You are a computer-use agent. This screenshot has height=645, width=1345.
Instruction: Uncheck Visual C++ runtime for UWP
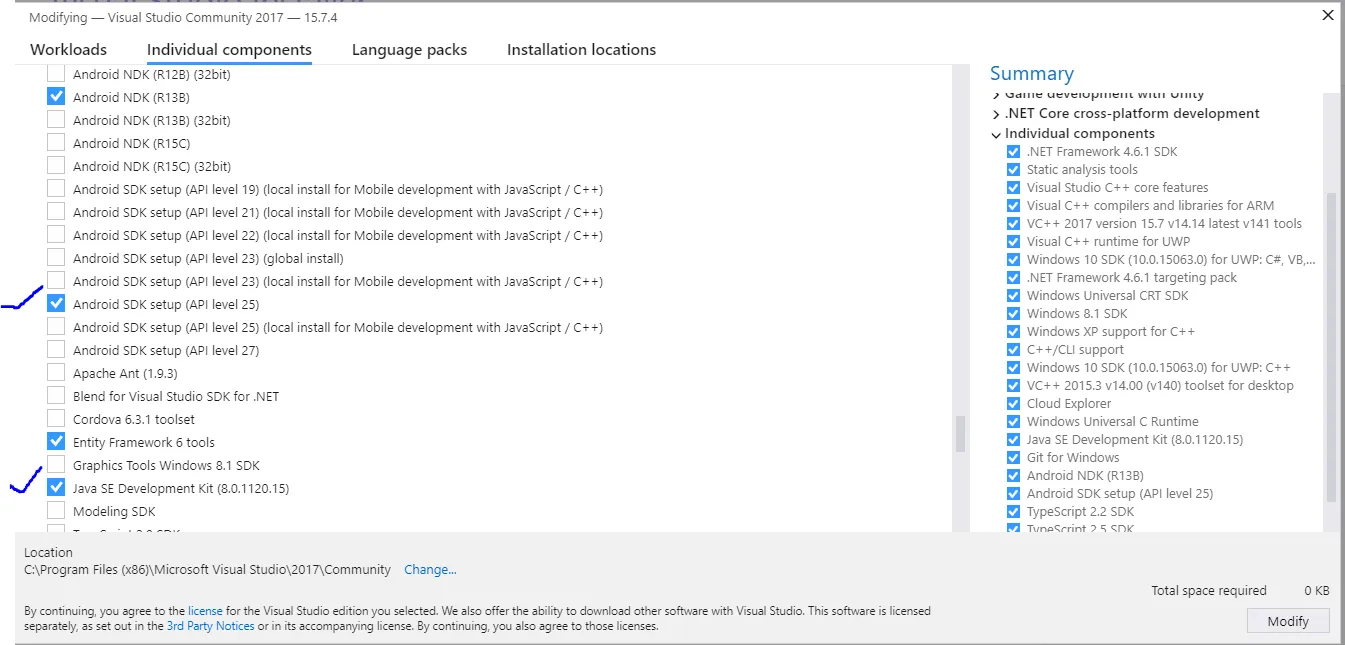coord(1013,242)
